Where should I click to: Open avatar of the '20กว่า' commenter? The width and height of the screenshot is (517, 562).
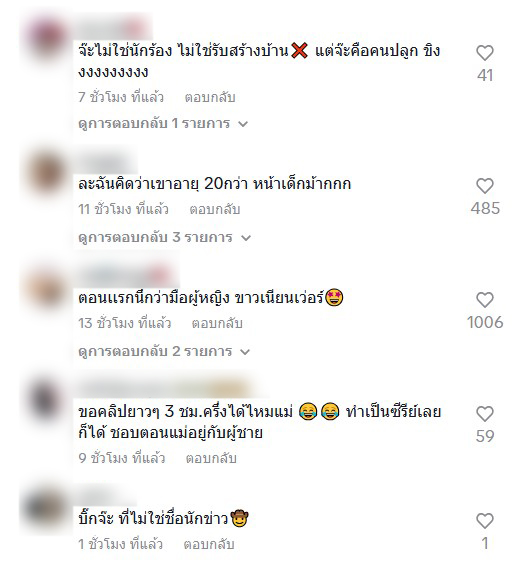tap(46, 174)
